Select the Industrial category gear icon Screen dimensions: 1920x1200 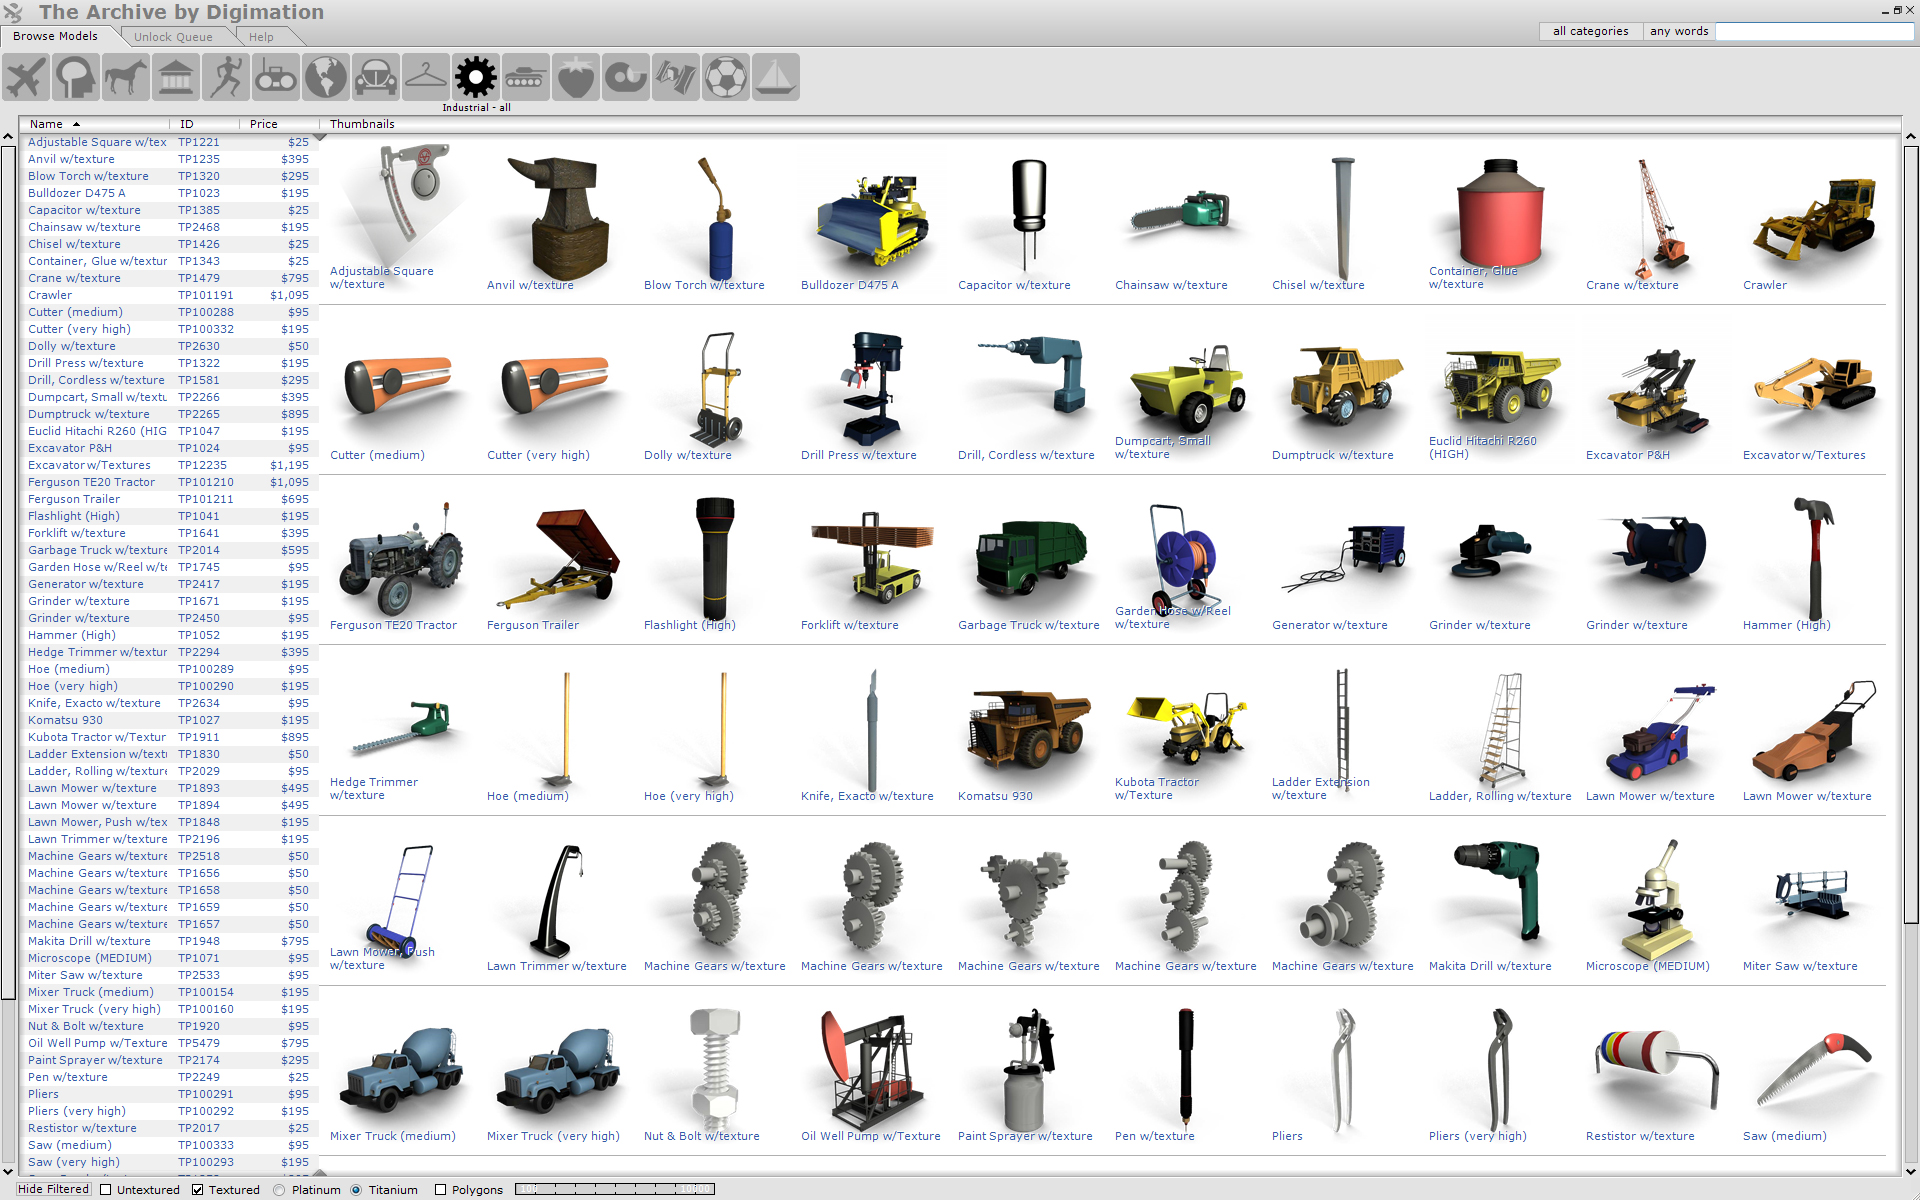click(476, 77)
